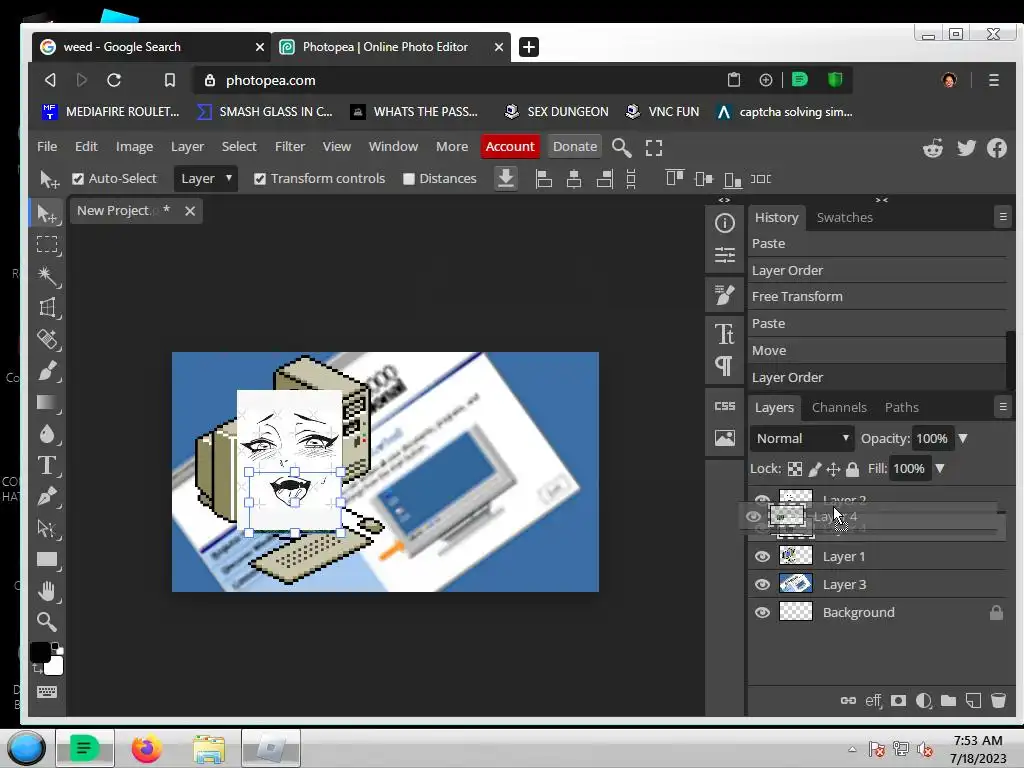The image size is (1024, 768).
Task: Open the Fill slider dropdown arrow
Action: pos(940,468)
